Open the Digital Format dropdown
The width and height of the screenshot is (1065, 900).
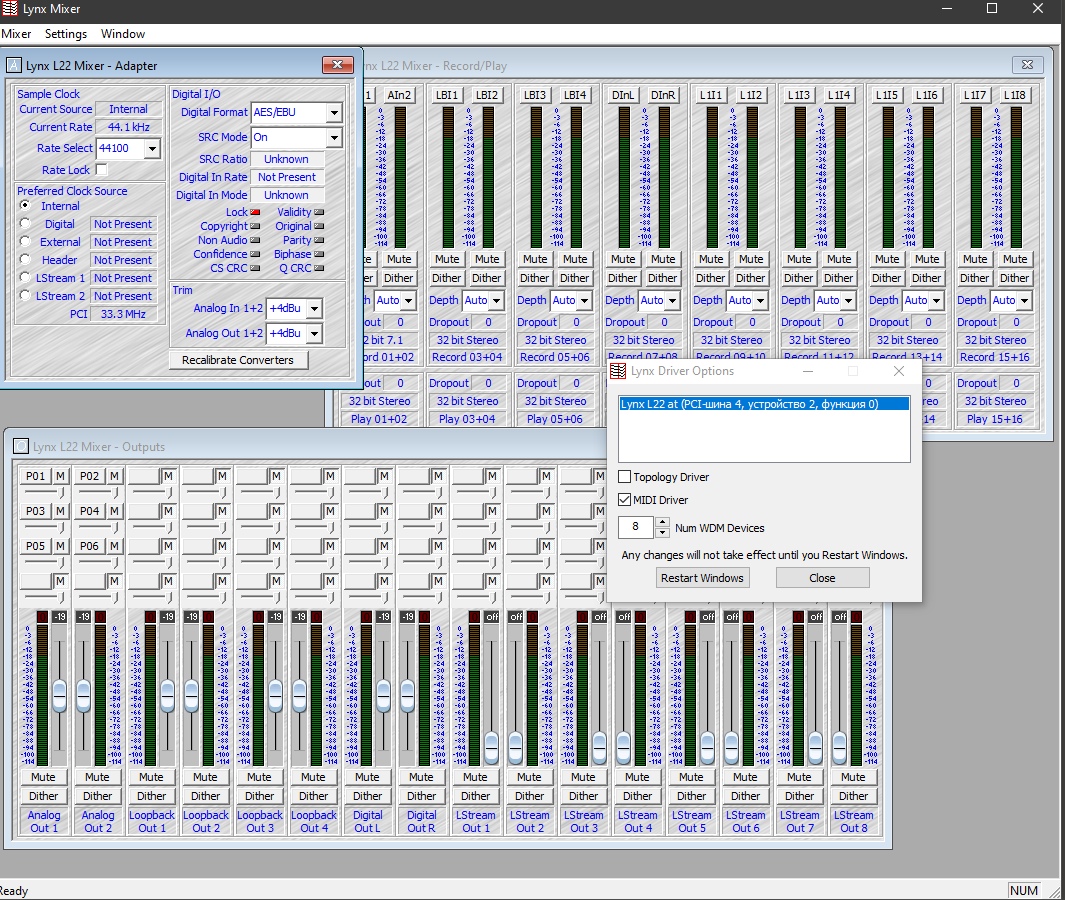(x=334, y=113)
